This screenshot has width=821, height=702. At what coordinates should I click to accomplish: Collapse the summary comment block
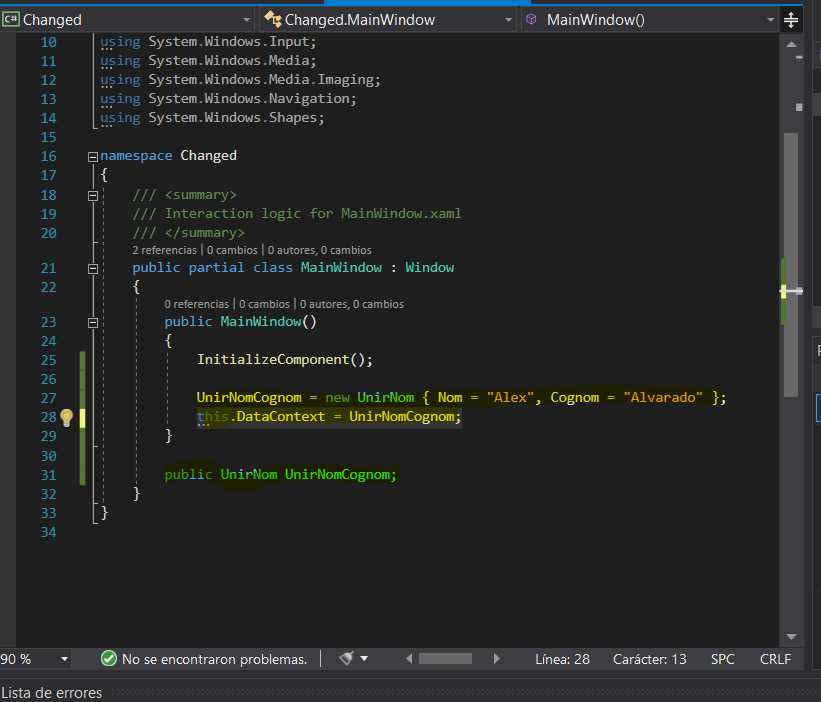coord(93,195)
